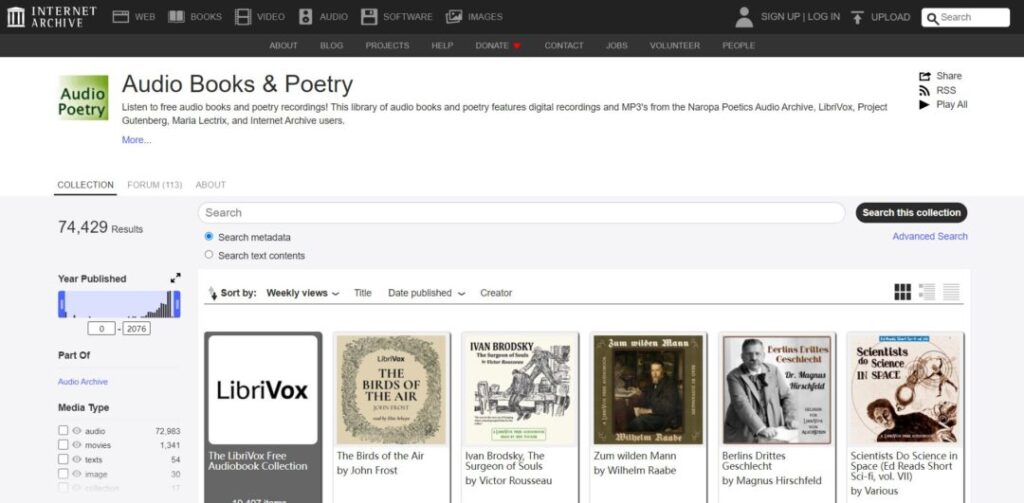Screen dimensions: 1024x503
Task: Check the image media type checkbox
Action: 63,474
